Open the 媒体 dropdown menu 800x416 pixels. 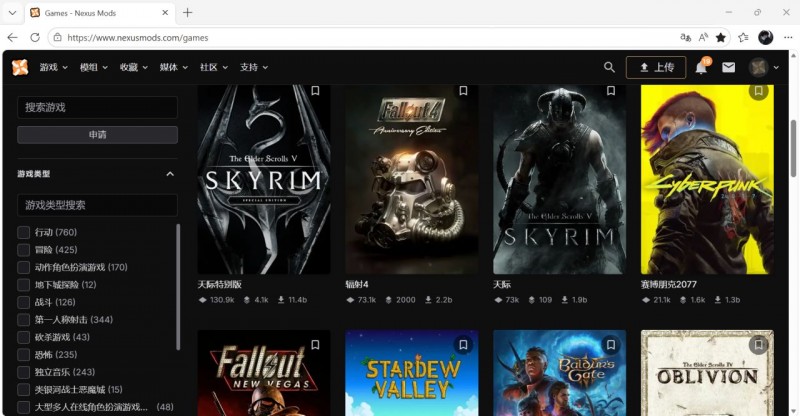click(173, 67)
